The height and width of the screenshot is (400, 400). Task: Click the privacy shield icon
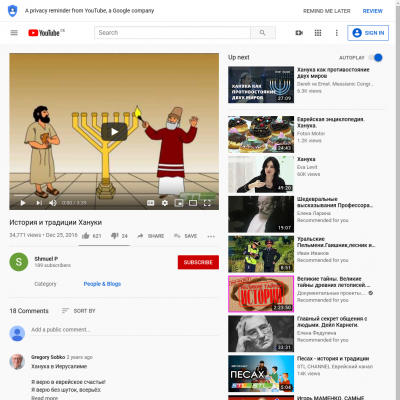[x=12, y=11]
